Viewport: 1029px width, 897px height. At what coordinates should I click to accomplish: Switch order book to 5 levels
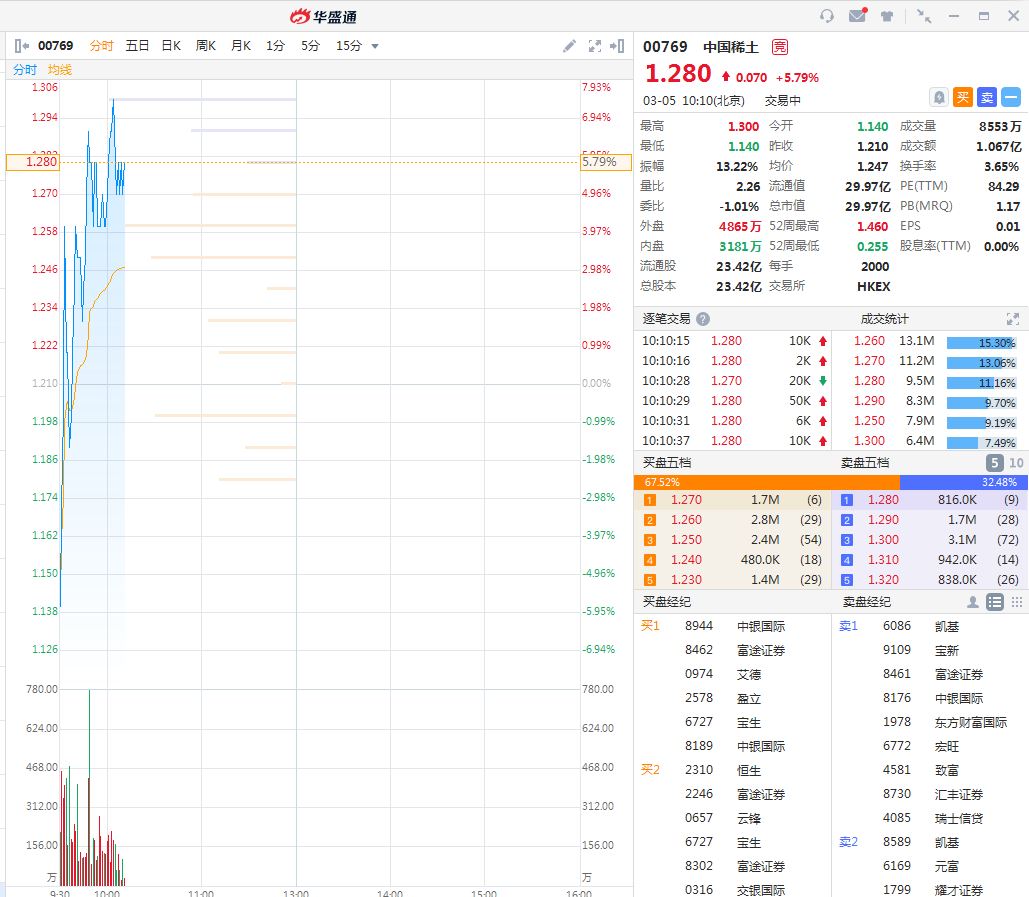click(994, 463)
